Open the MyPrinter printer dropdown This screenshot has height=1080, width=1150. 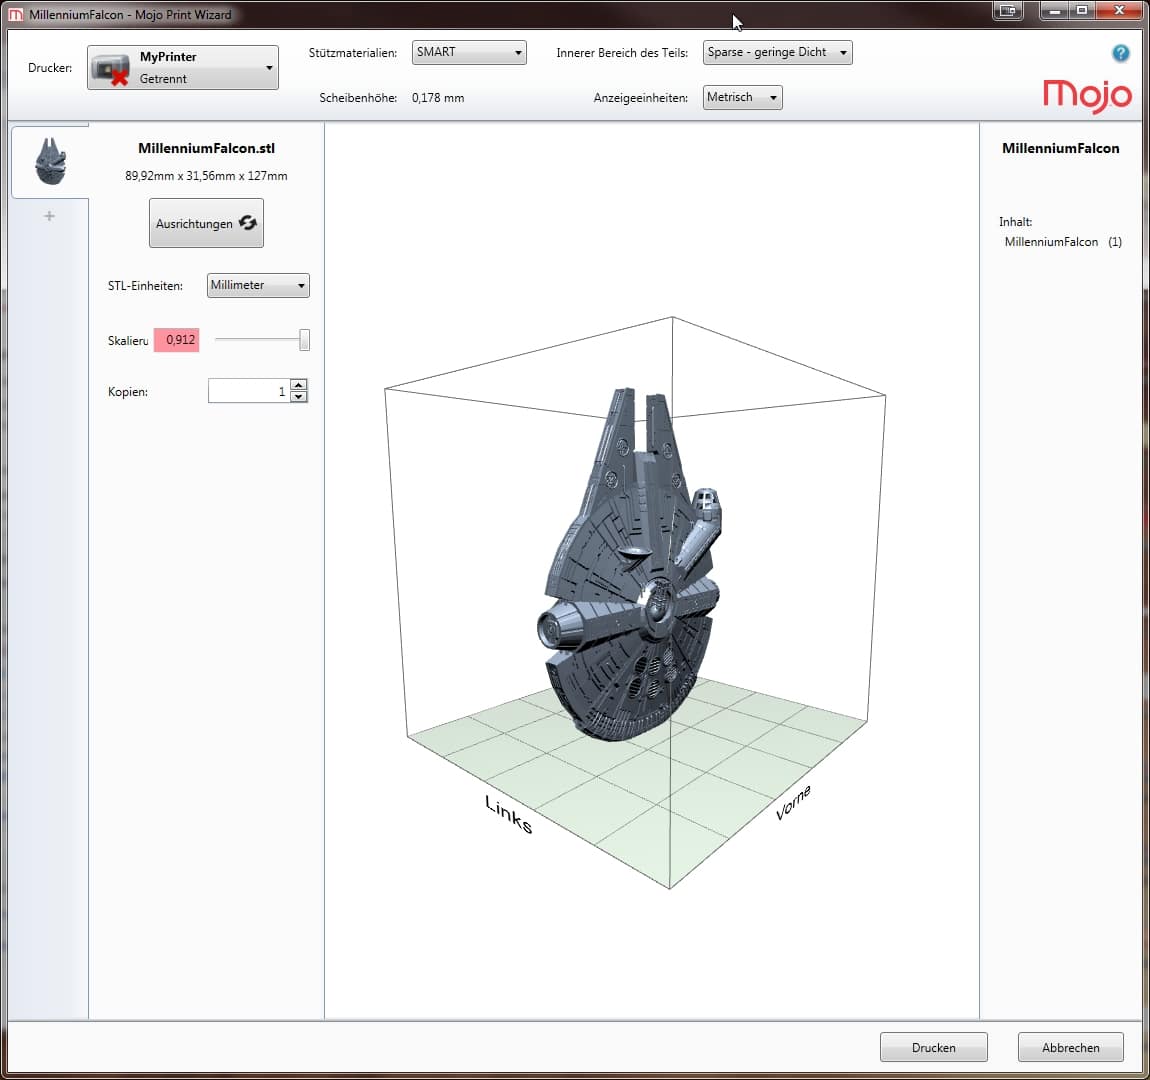click(x=183, y=67)
